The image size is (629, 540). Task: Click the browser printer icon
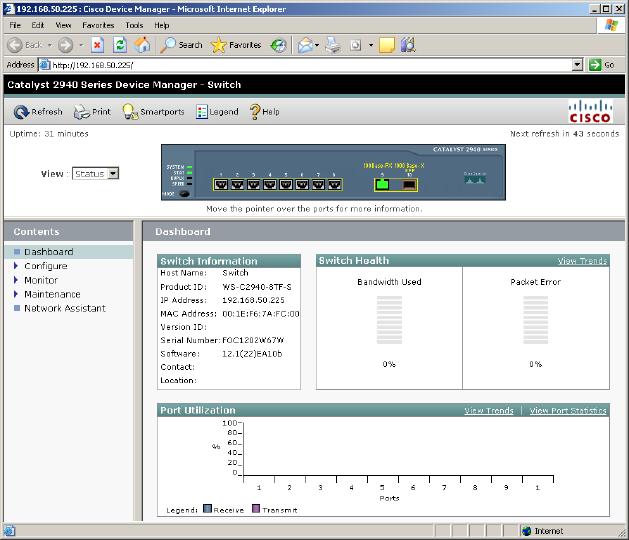pyautogui.click(x=333, y=45)
